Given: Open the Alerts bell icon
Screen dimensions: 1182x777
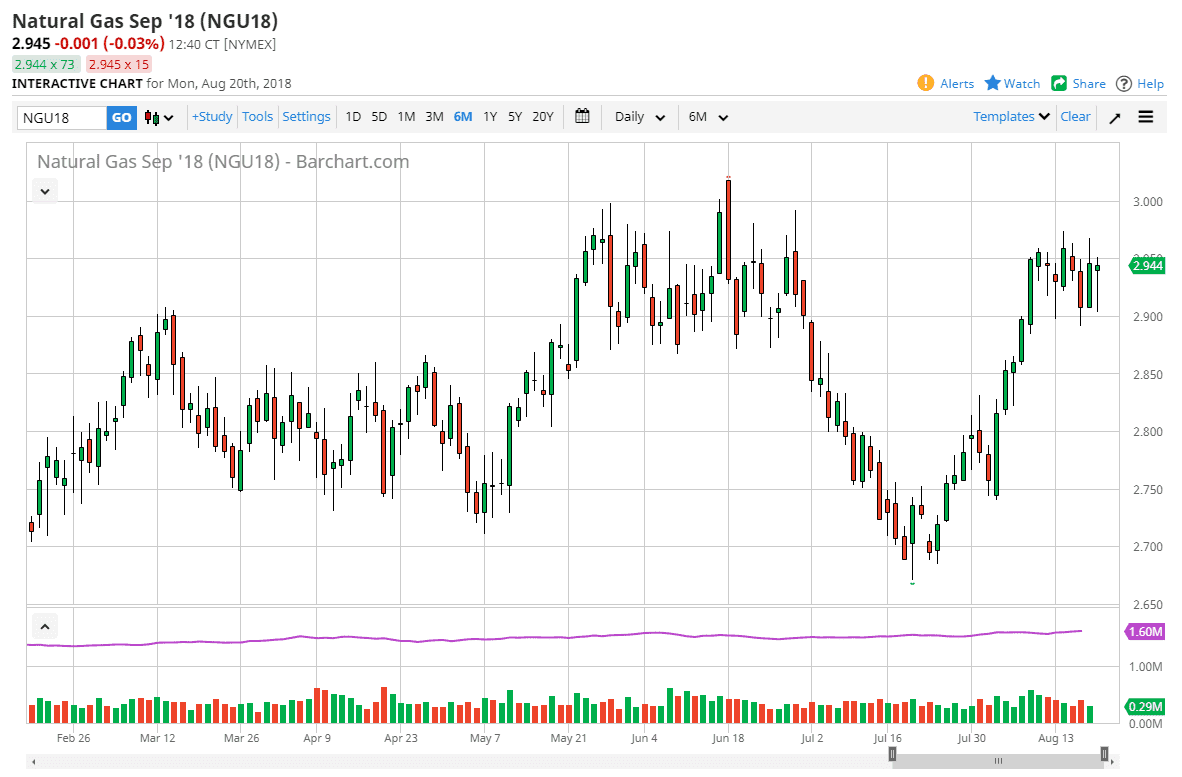Looking at the screenshot, I should click(x=925, y=83).
